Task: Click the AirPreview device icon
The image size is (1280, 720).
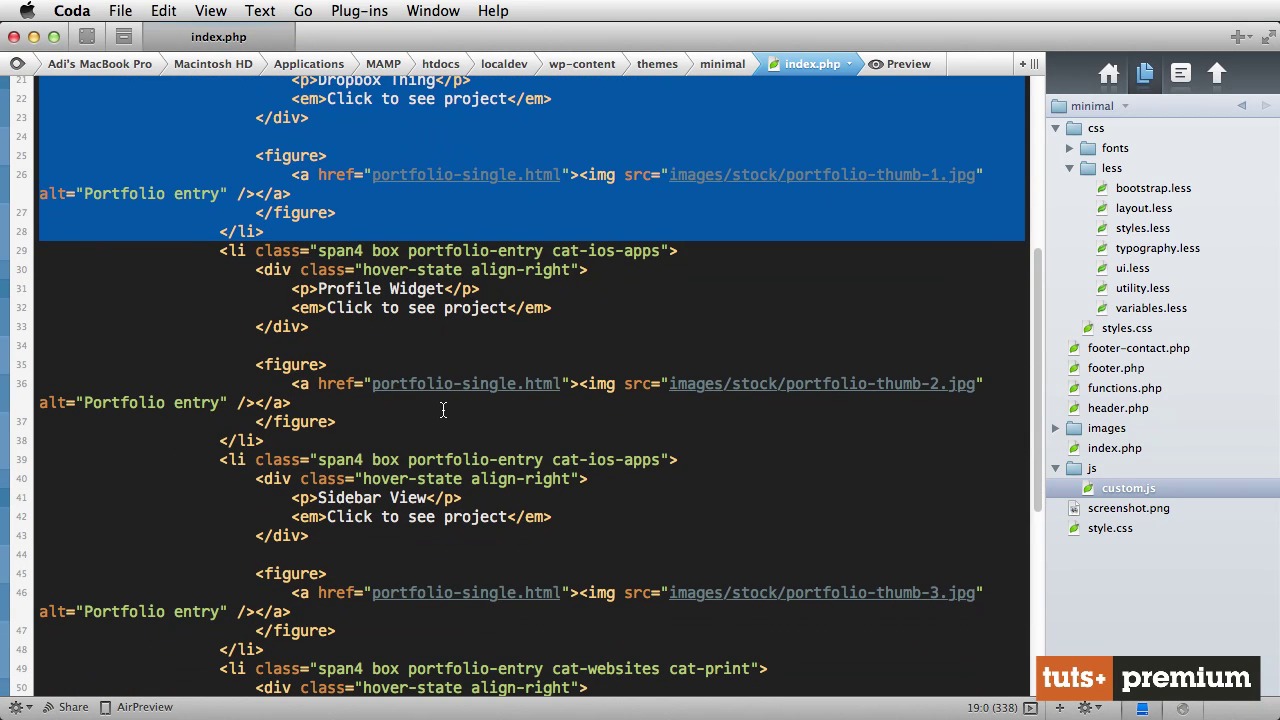Action: point(105,707)
